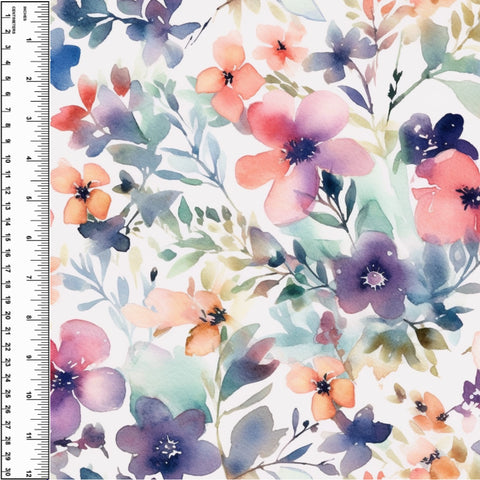Click the 30 centimeter number on the ruler
The width and height of the screenshot is (480, 480).
8,472
